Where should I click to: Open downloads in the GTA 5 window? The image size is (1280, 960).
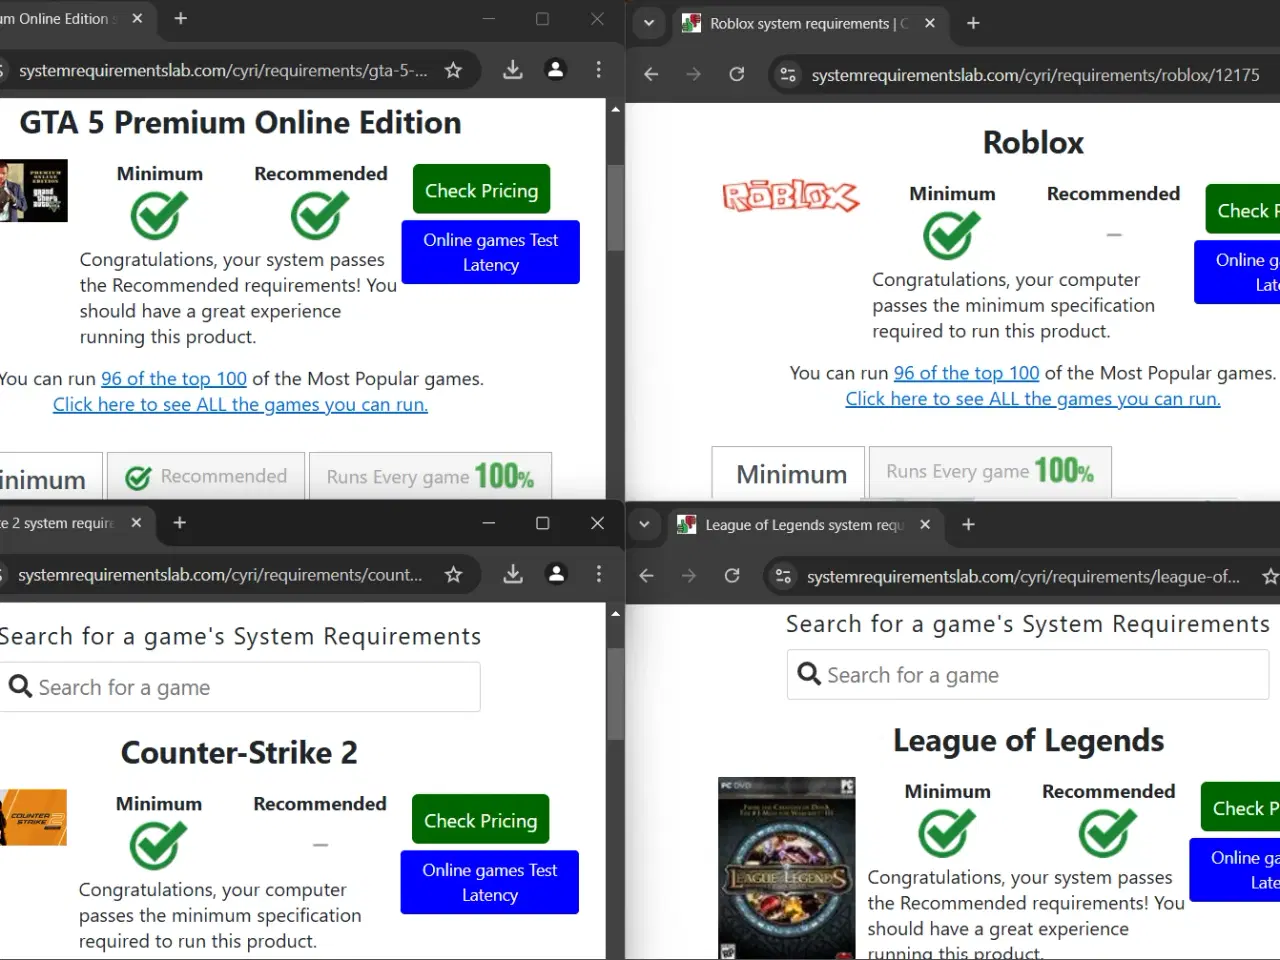513,70
